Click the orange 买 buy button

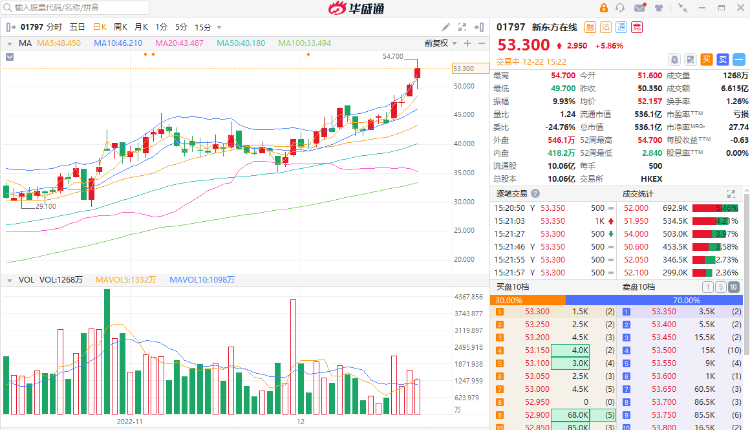pyautogui.click(x=707, y=59)
